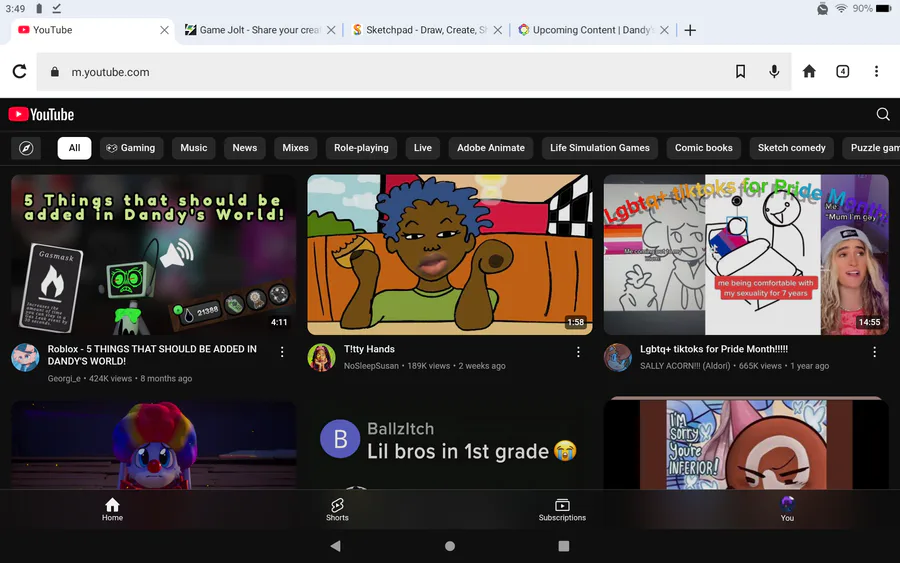This screenshot has height=563, width=900.
Task: Play the Lgbtq+ tiktoks Pride thumbnail
Action: [746, 255]
